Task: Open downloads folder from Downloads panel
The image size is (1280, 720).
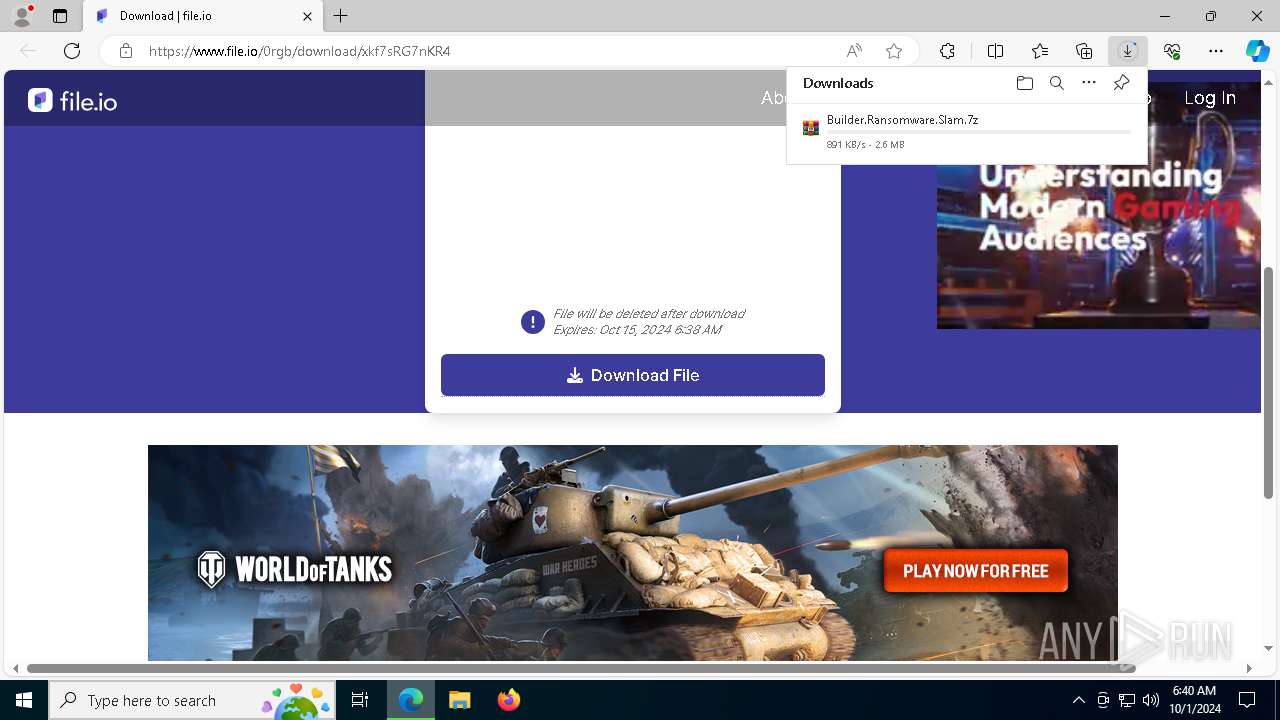Action: (1024, 83)
